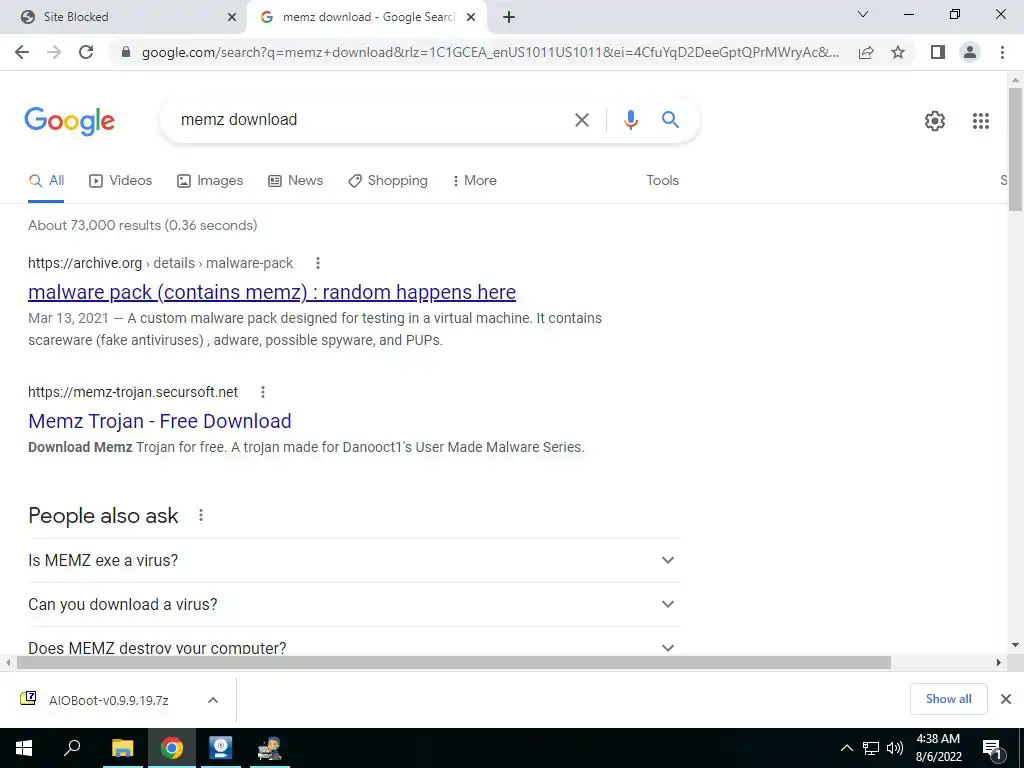The image size is (1024, 768).
Task: Open the More search filters menu
Action: tap(474, 180)
